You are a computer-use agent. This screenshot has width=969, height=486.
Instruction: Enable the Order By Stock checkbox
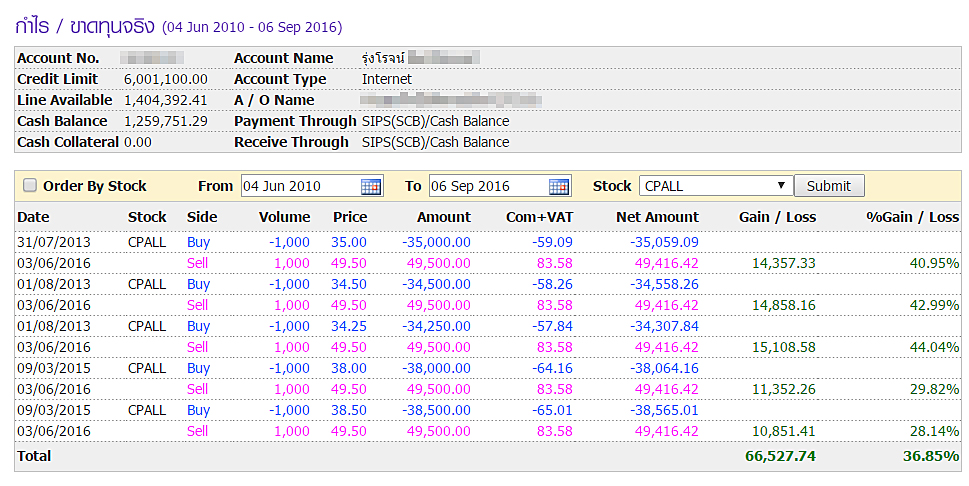pyautogui.click(x=30, y=185)
